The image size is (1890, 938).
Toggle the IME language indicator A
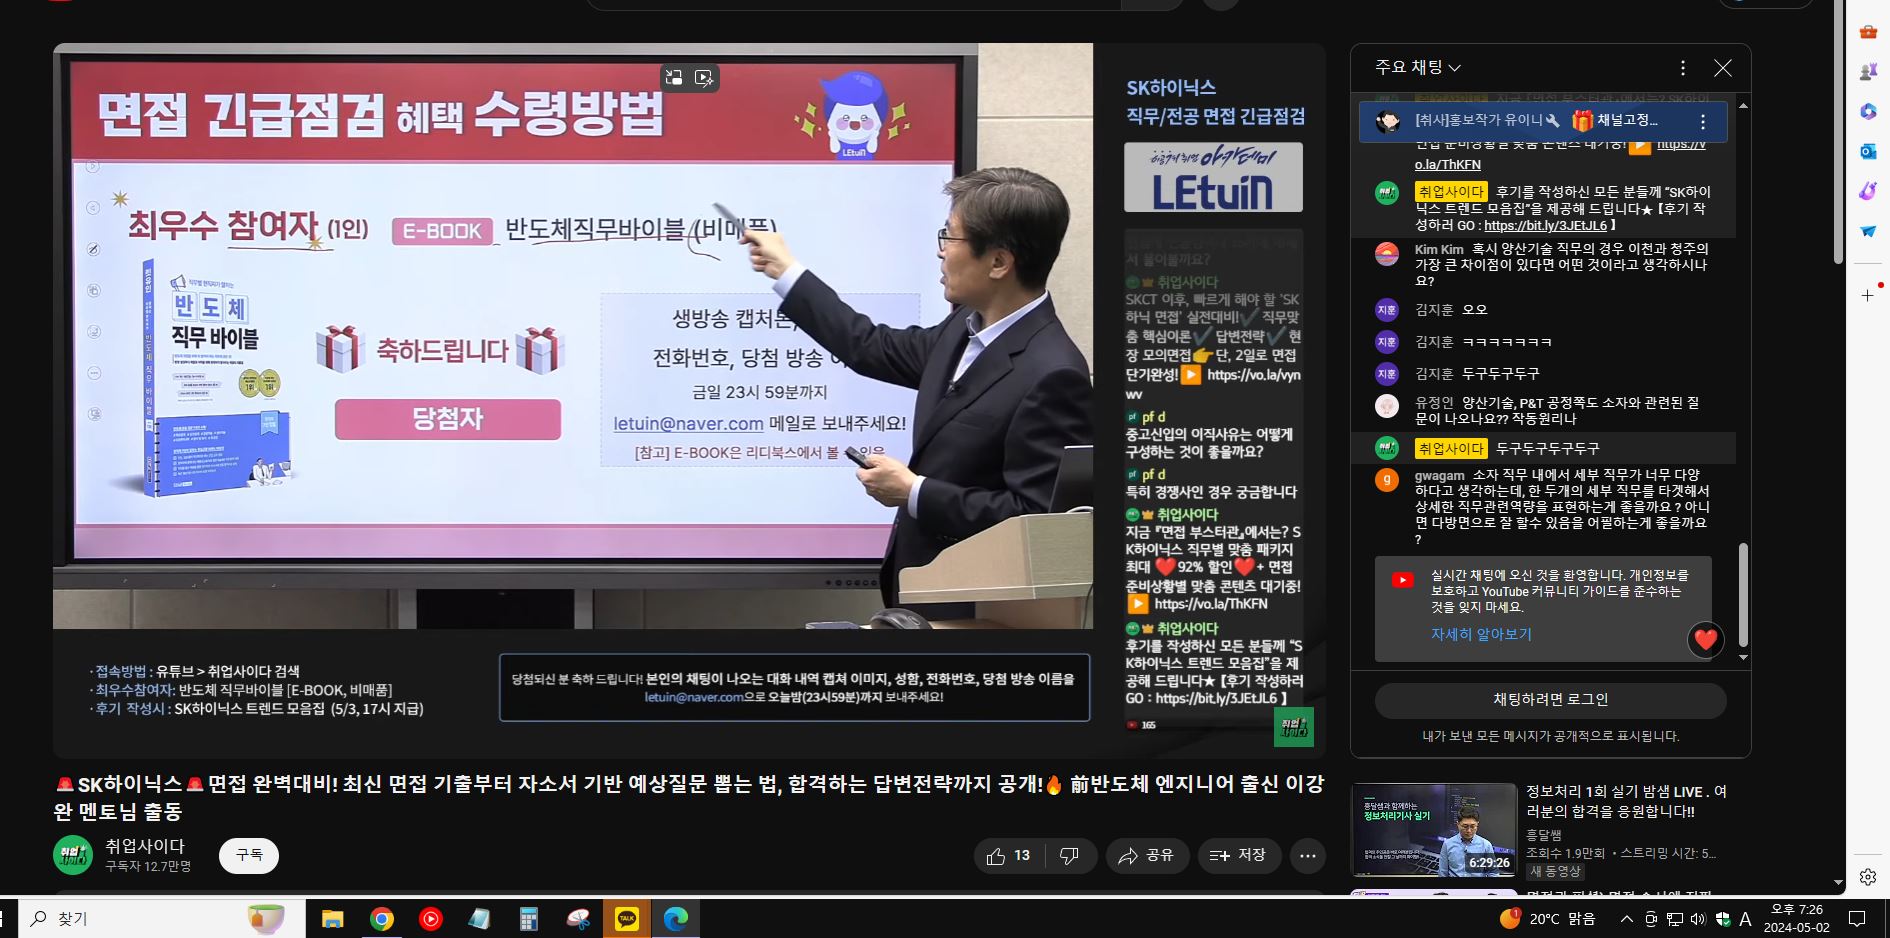1745,919
